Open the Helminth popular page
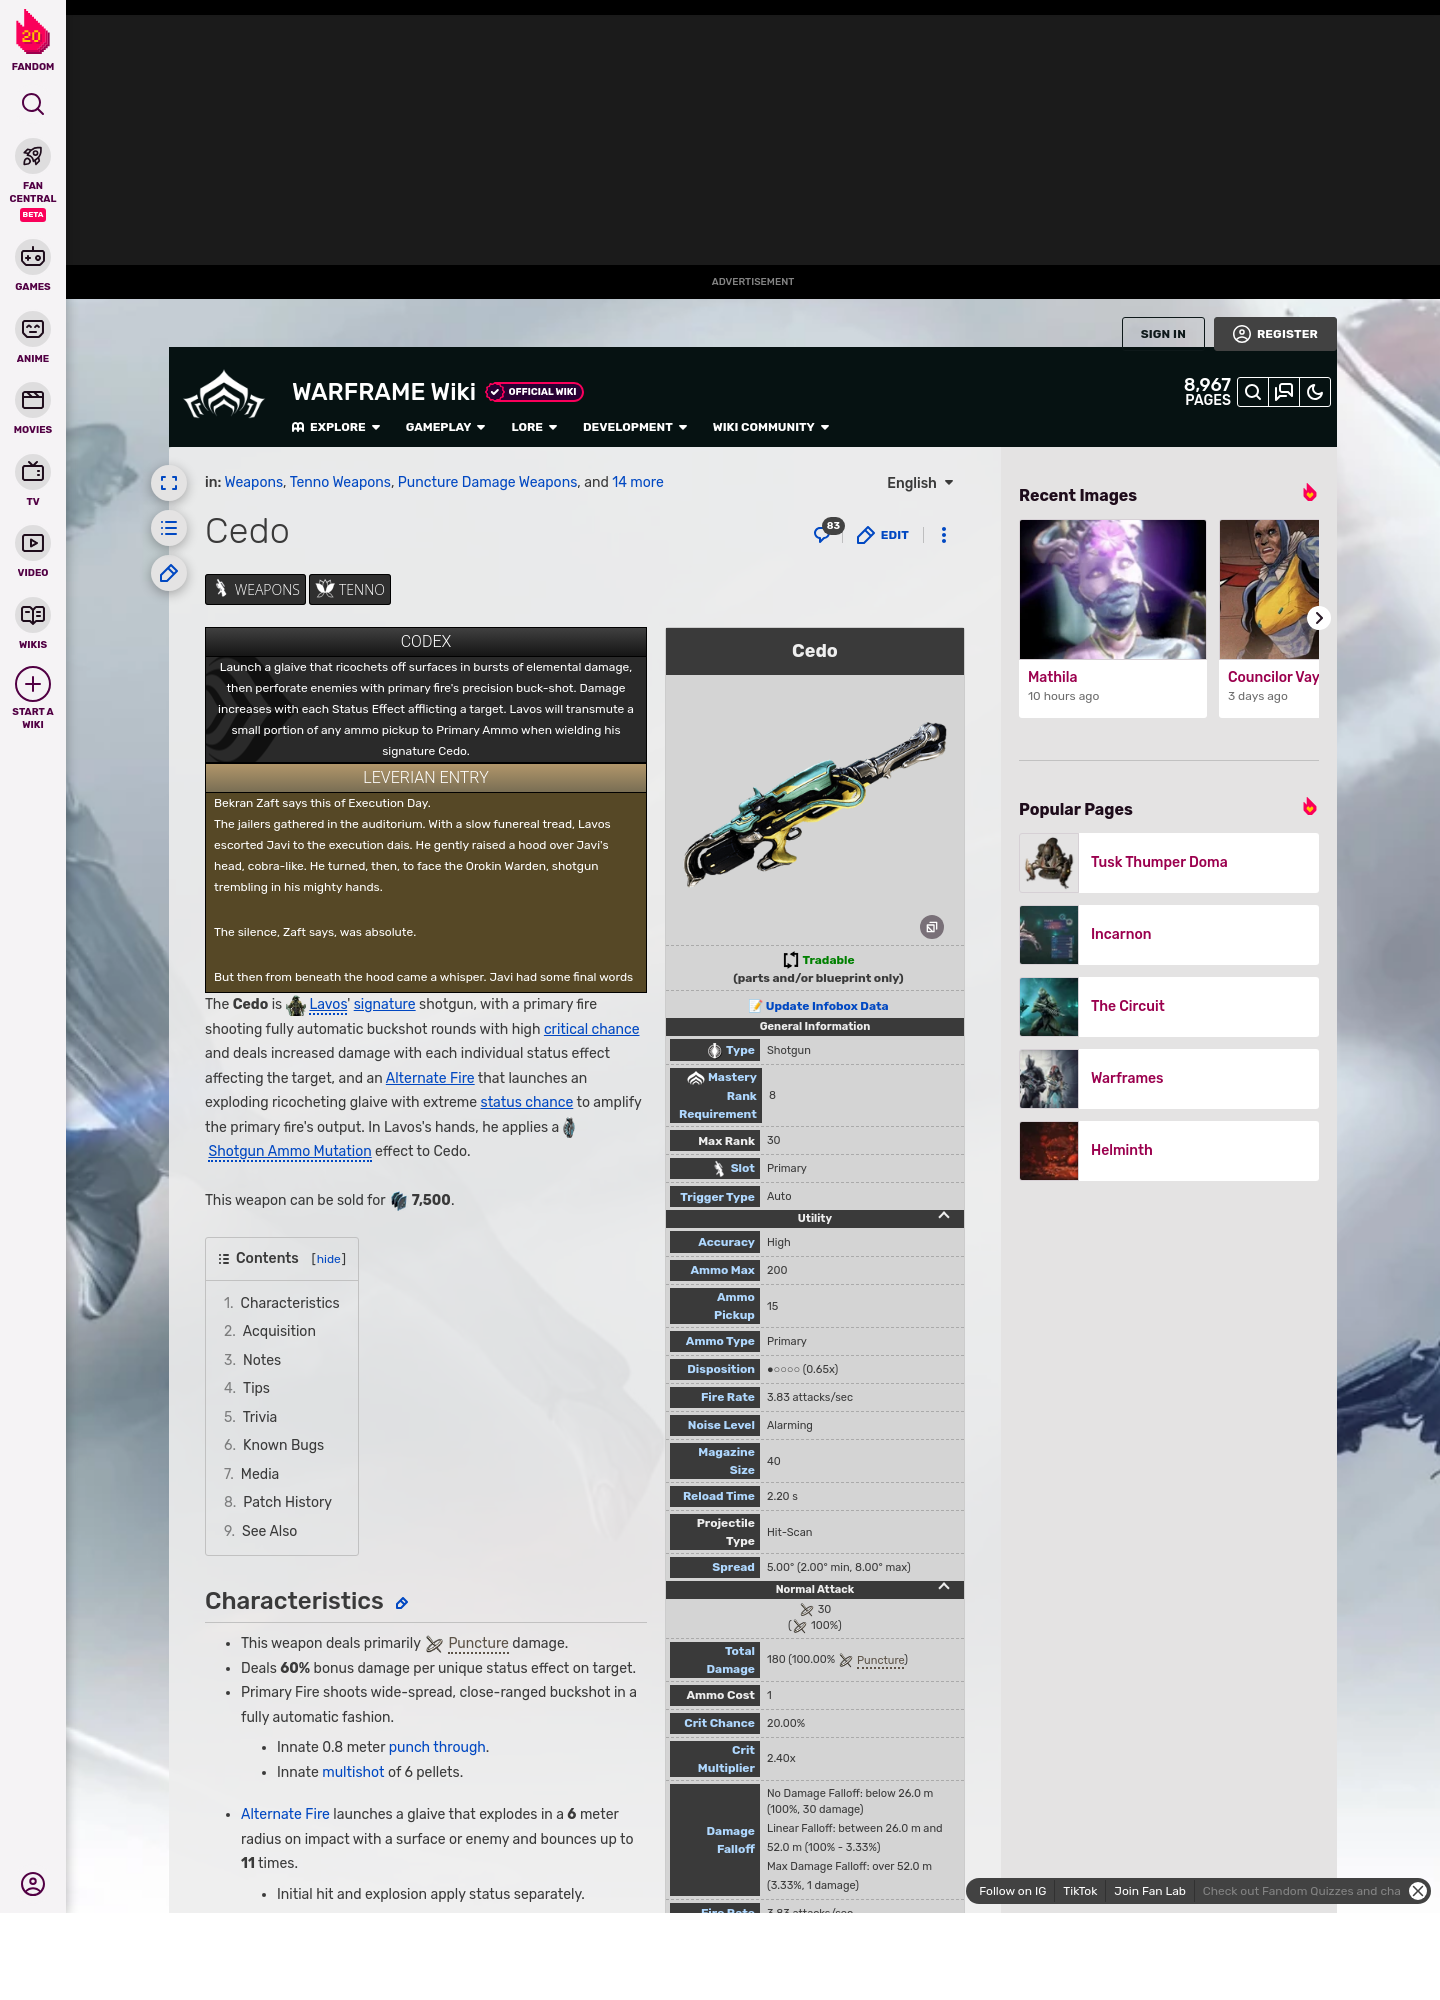Screen dimensions: 1440x2000 tap(1169, 1150)
